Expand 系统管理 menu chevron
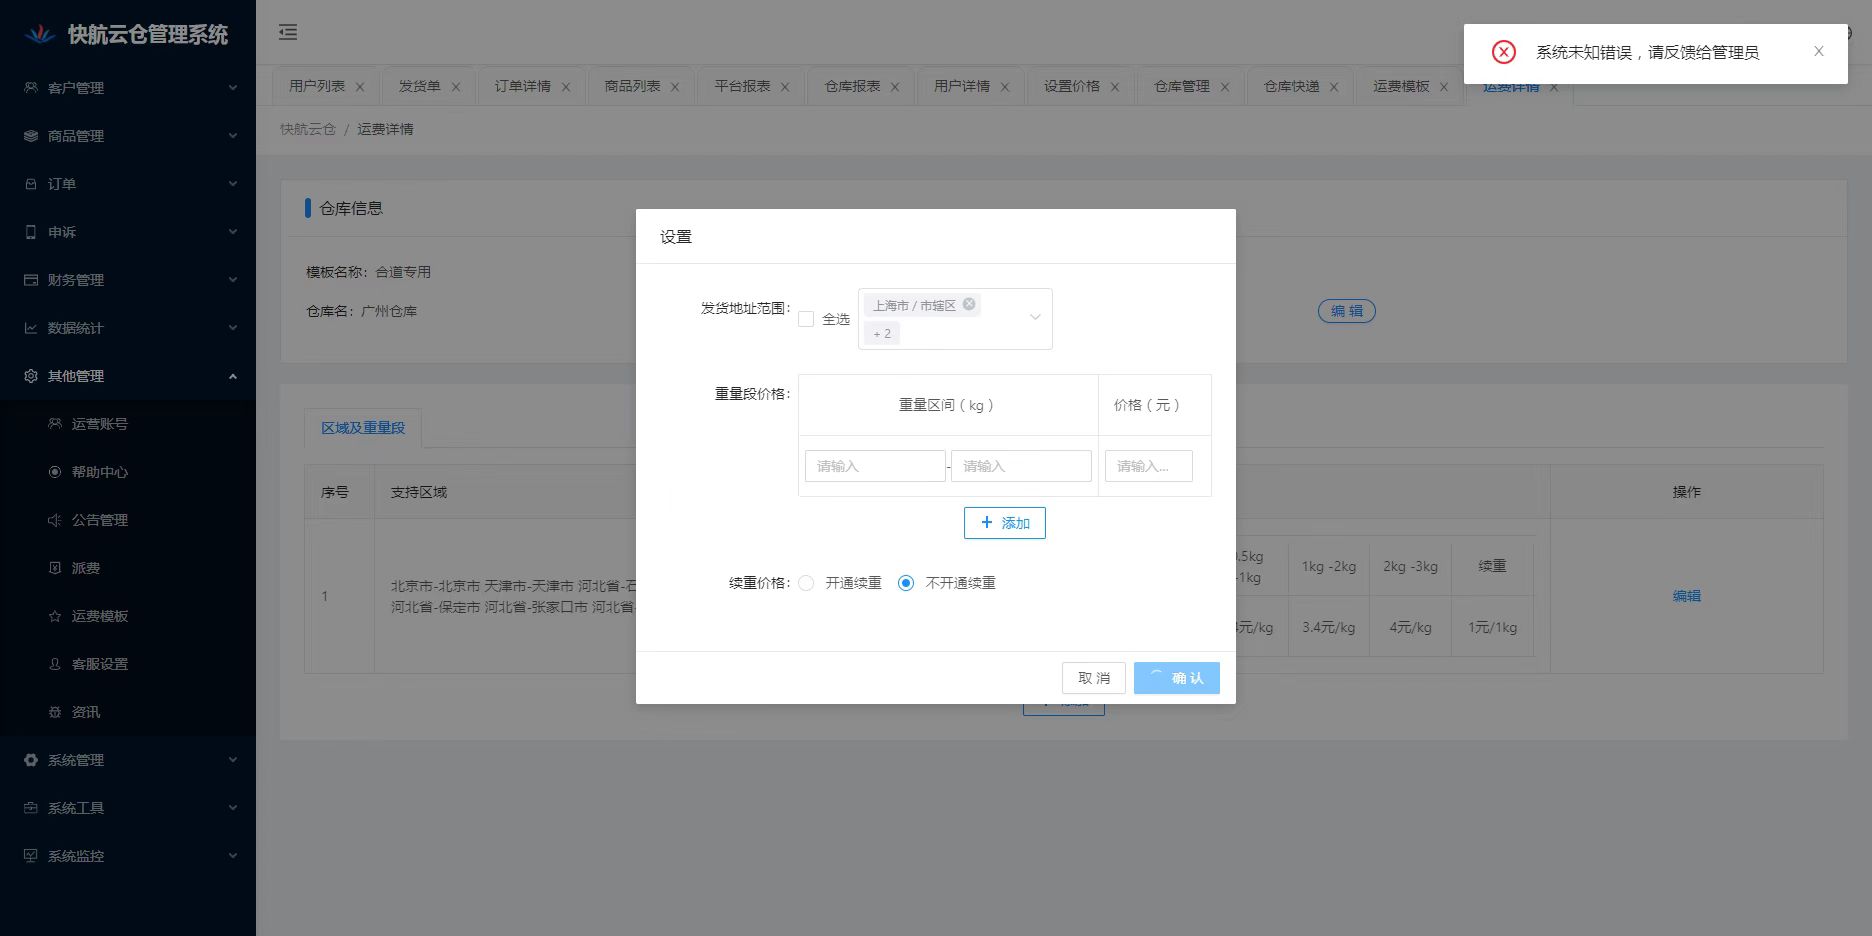This screenshot has height=936, width=1872. pyautogui.click(x=233, y=760)
